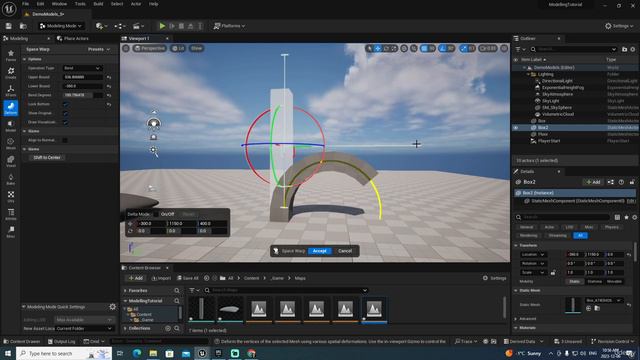Adjust the Bend Degrees slider field
Screen dimensions: 640x360
82,95
